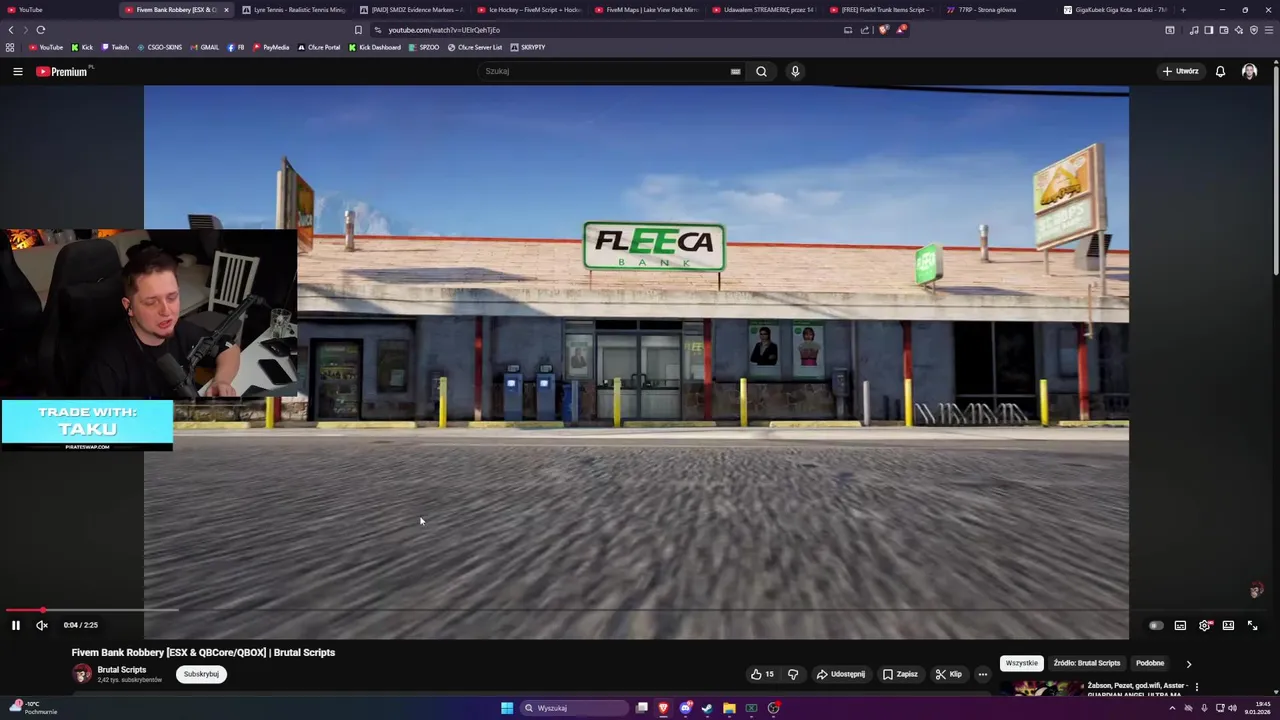Unmute the video with the speaker icon
1280x720 pixels.
[x=42, y=625]
